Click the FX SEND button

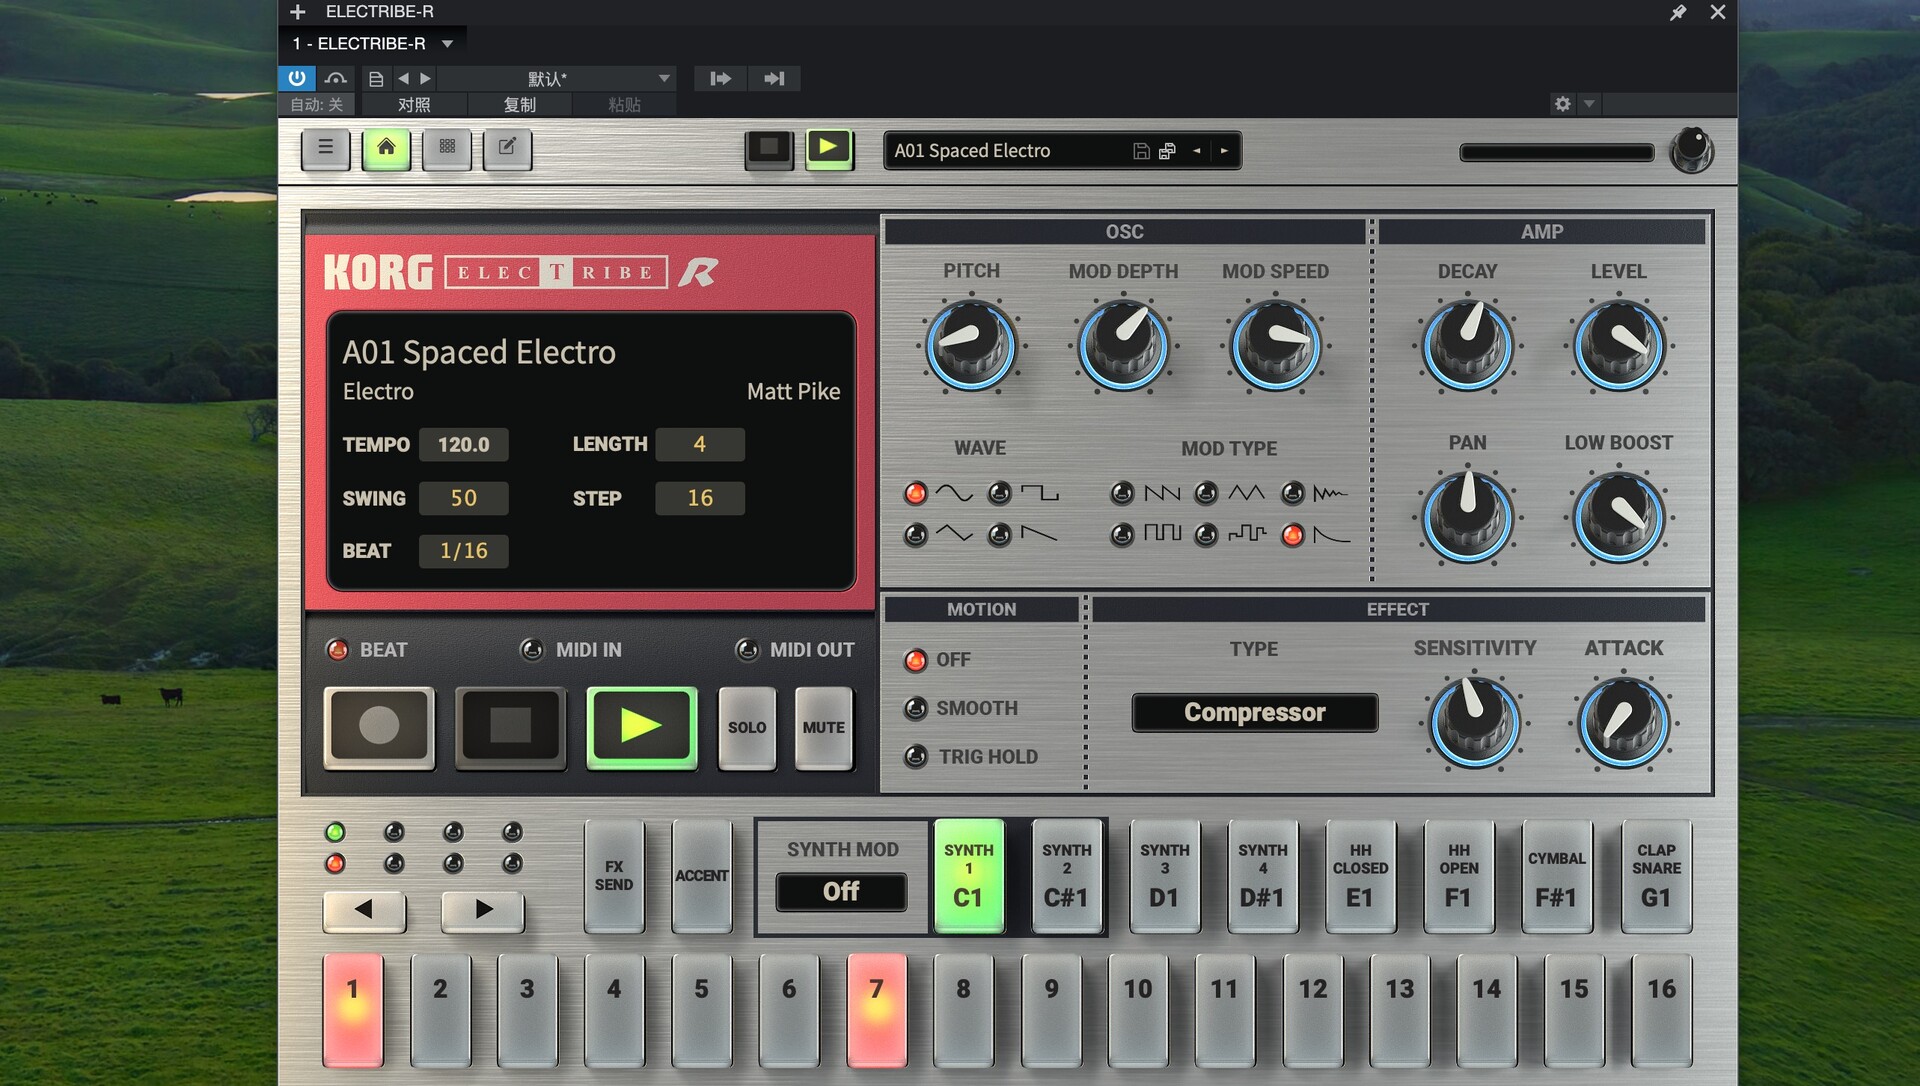[614, 876]
